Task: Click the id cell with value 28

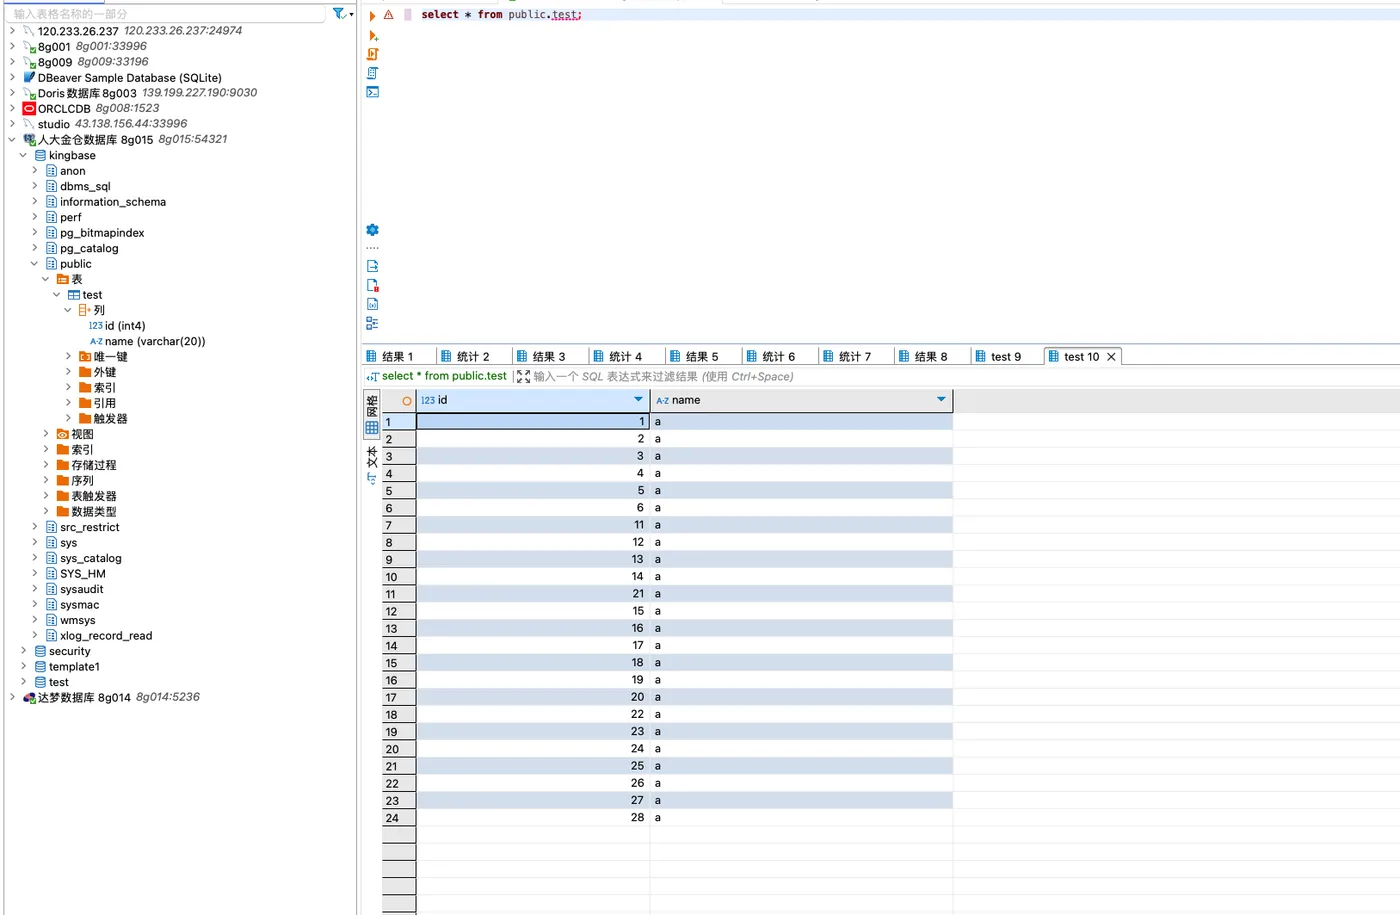Action: coord(533,818)
